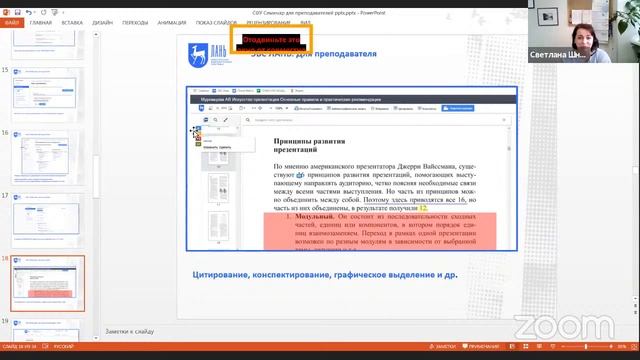Switch to the ВСТАВКА ribbon tab
The width and height of the screenshot is (640, 360).
(x=72, y=23)
